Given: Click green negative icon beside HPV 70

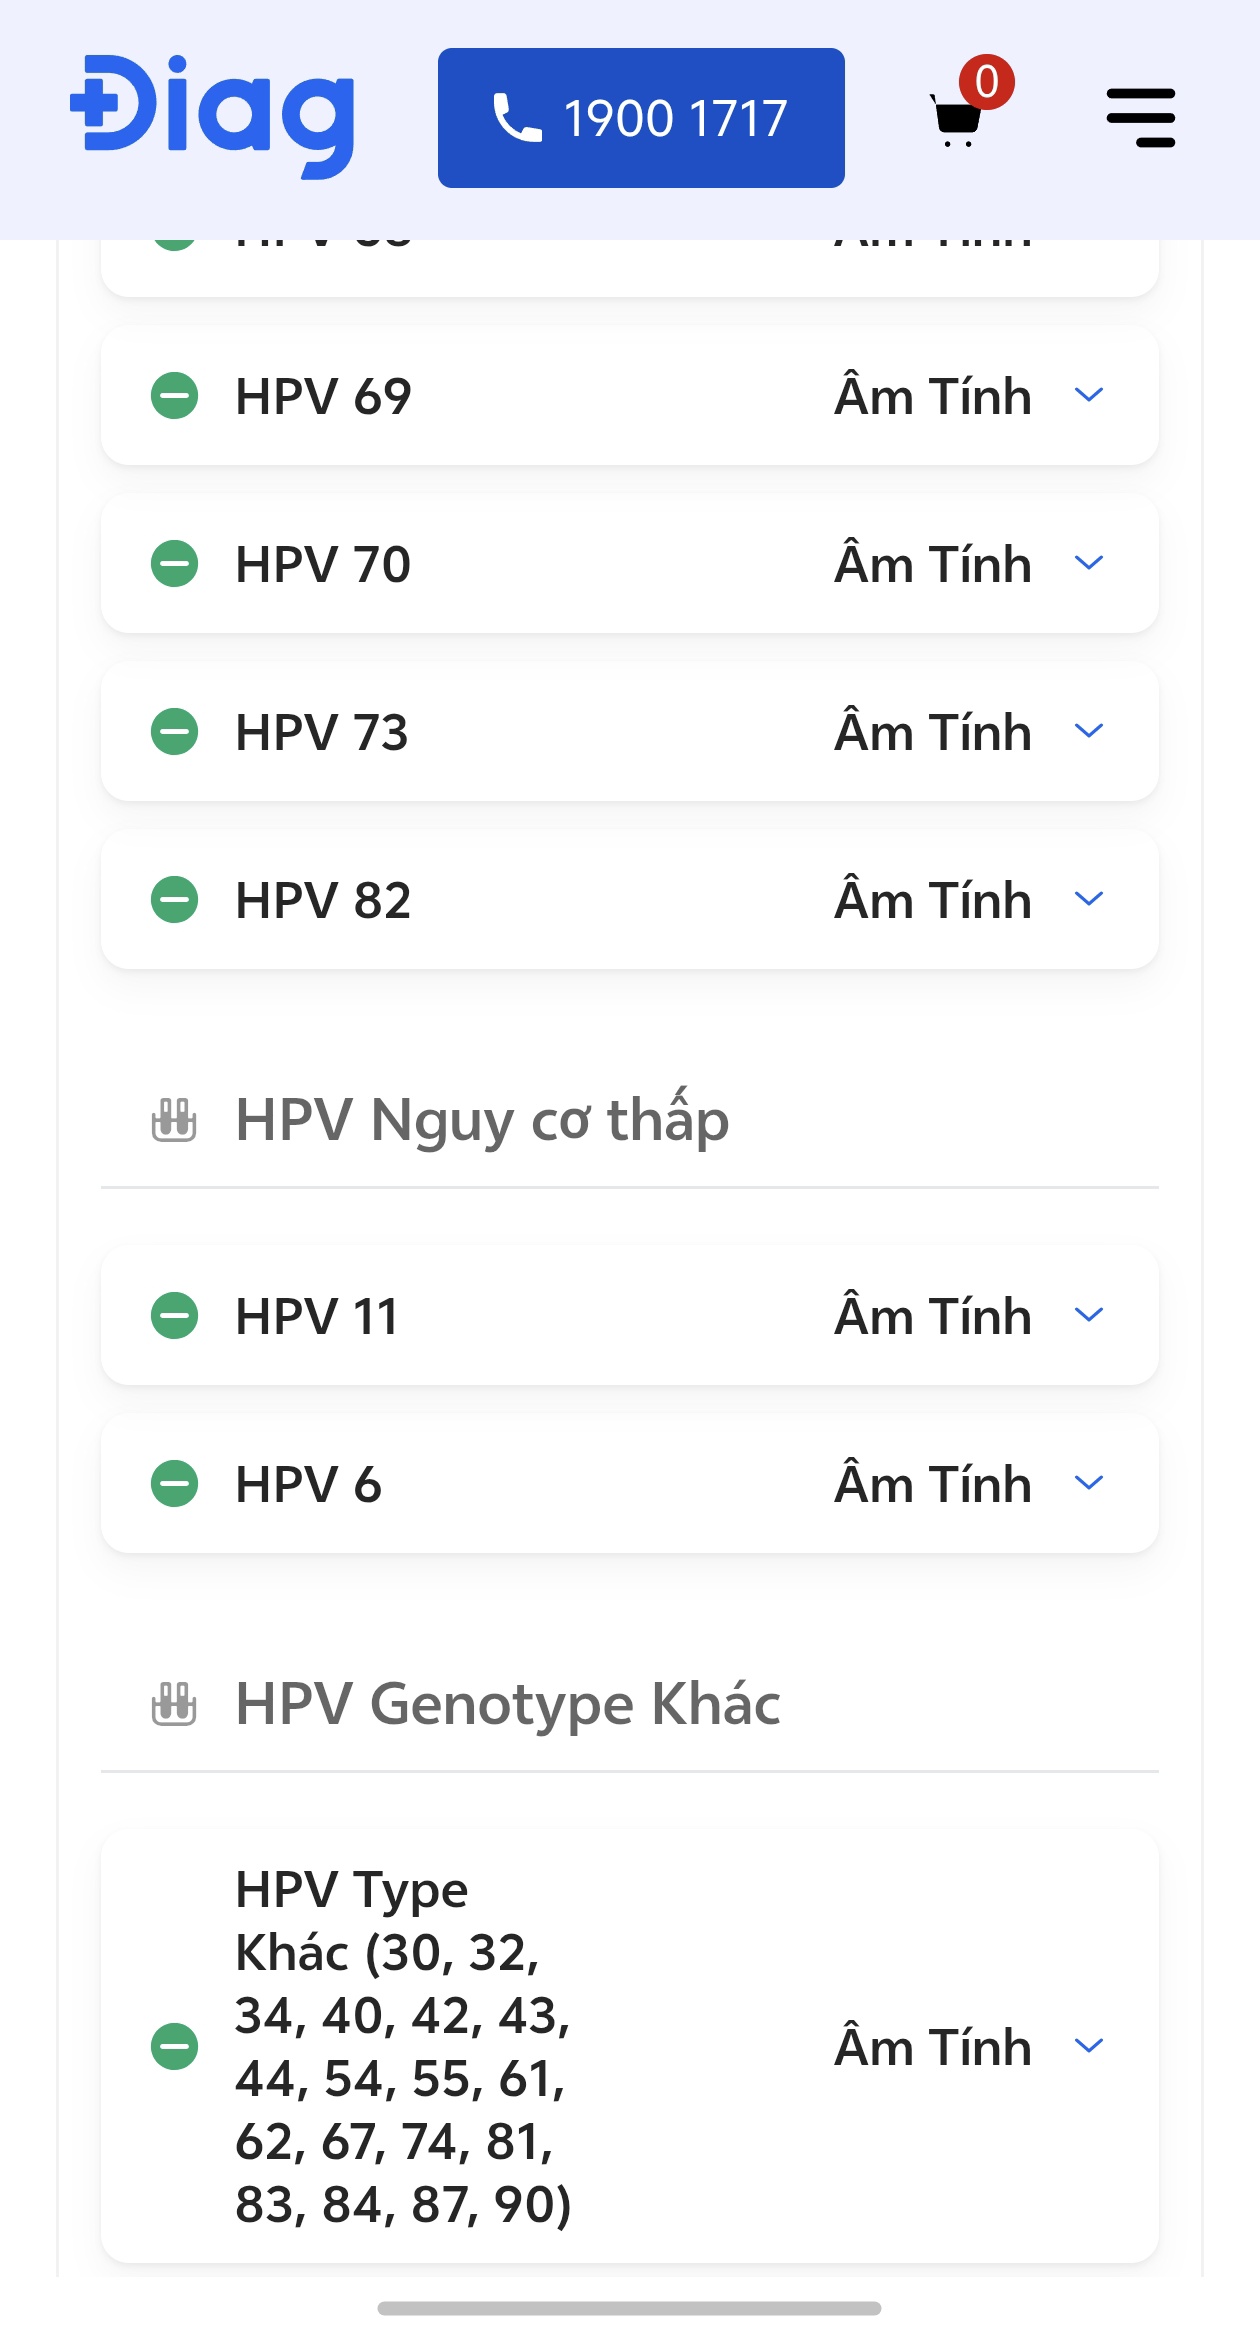Looking at the screenshot, I should (175, 564).
